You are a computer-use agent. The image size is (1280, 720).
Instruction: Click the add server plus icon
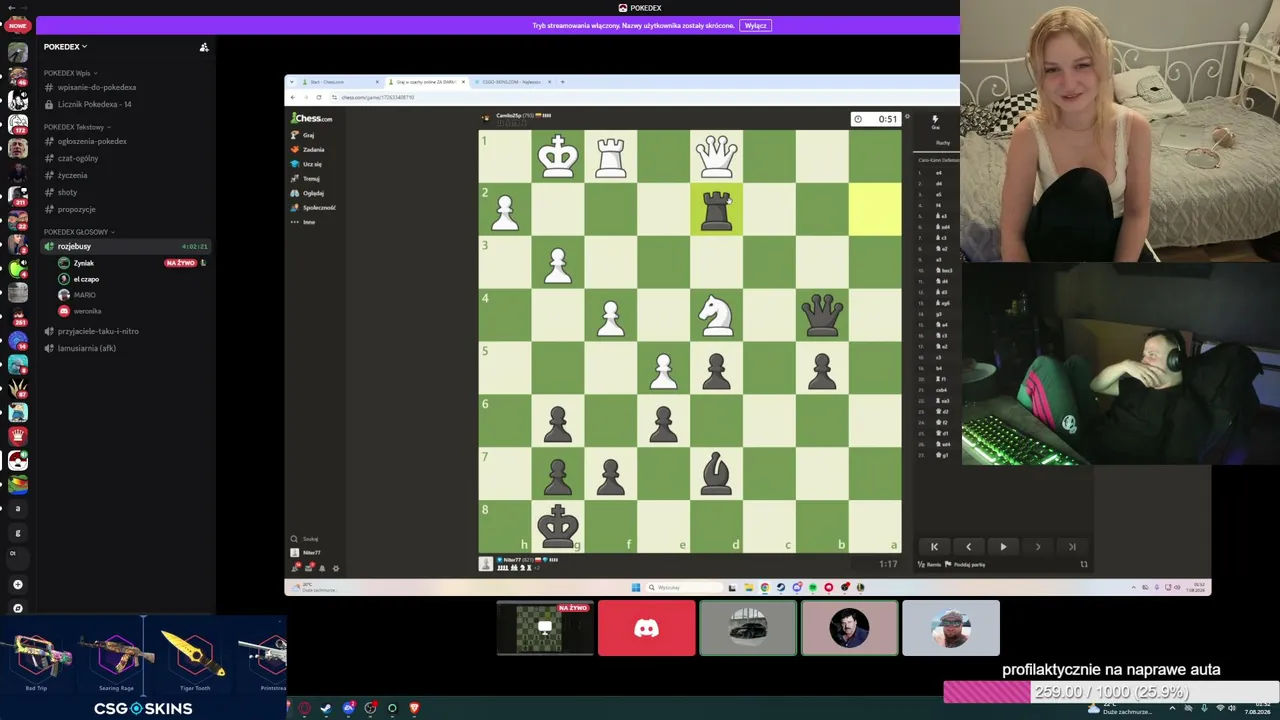pos(17,585)
